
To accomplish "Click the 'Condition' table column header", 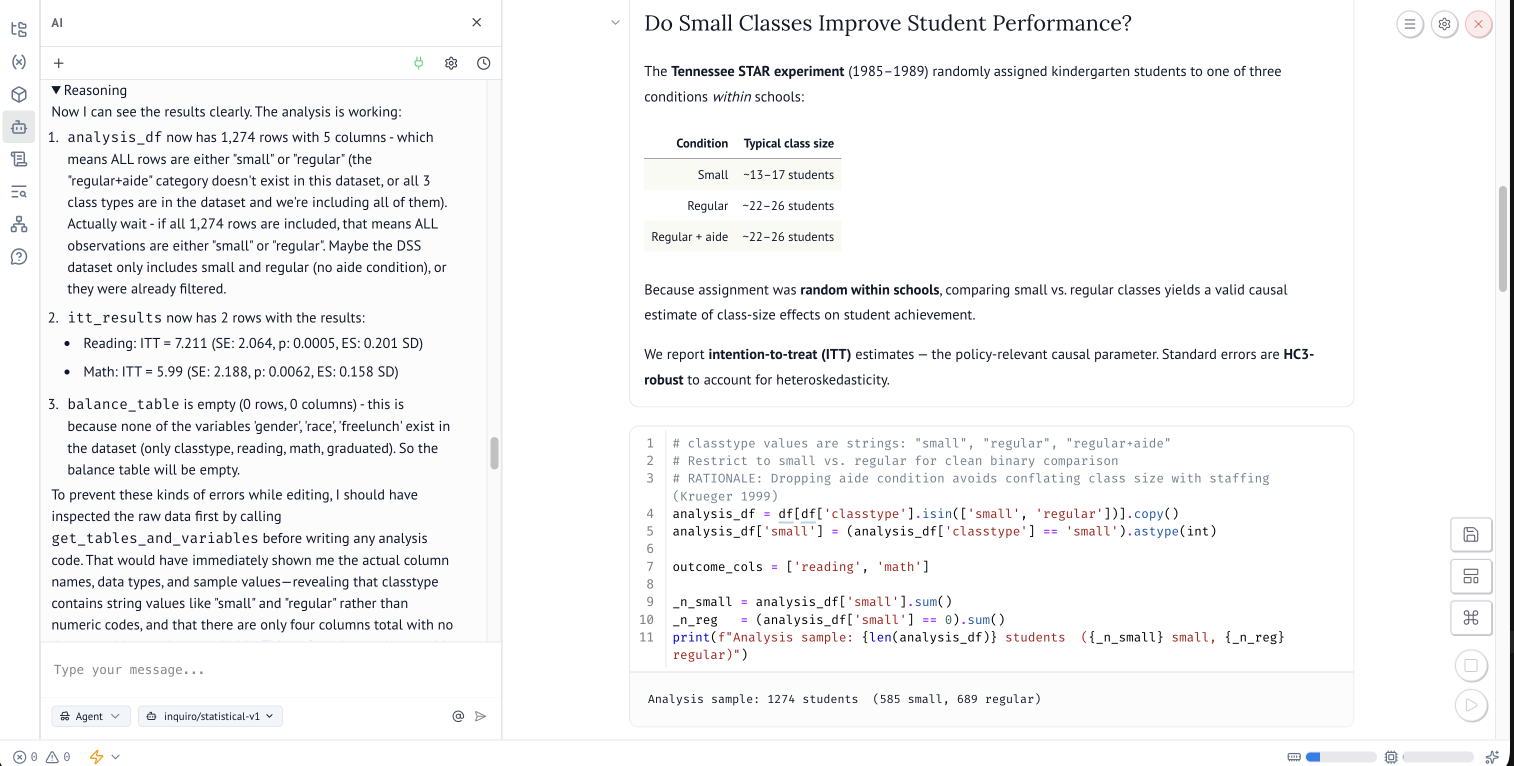I will click(702, 144).
